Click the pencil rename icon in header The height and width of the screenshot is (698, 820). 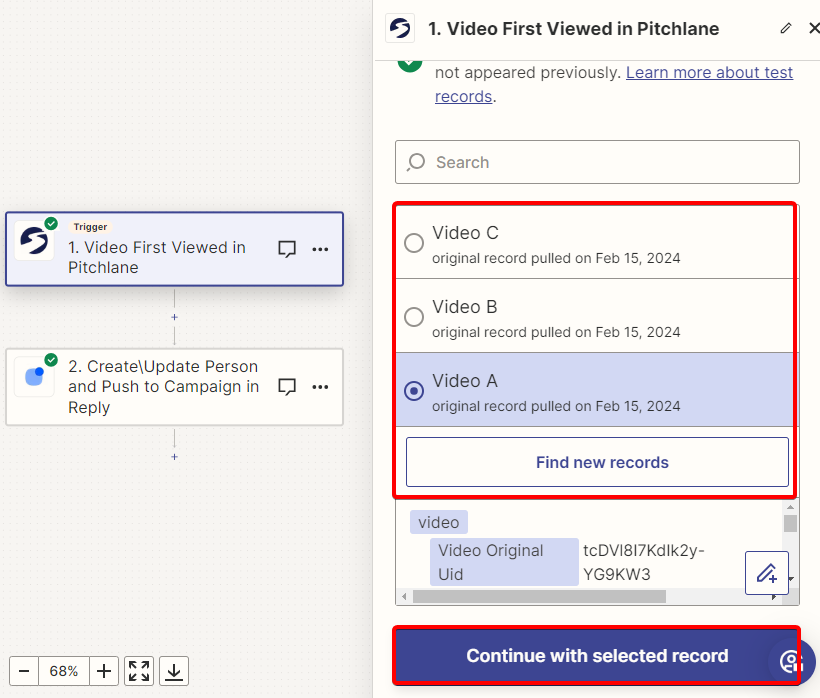tap(785, 28)
